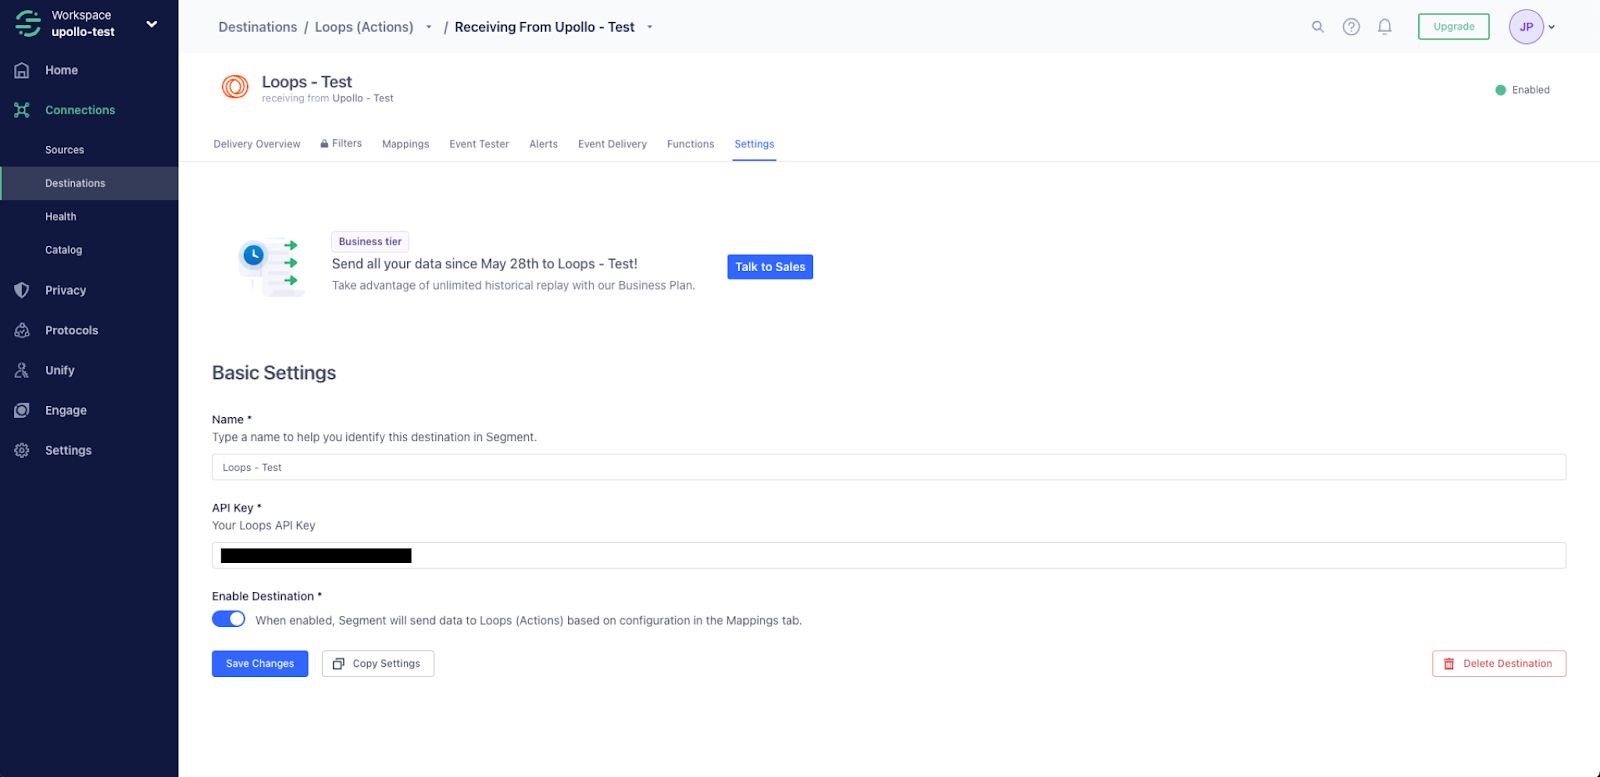Click the Upollo - Test source link under title
Viewport: 1600px width, 777px height.
[x=363, y=98]
